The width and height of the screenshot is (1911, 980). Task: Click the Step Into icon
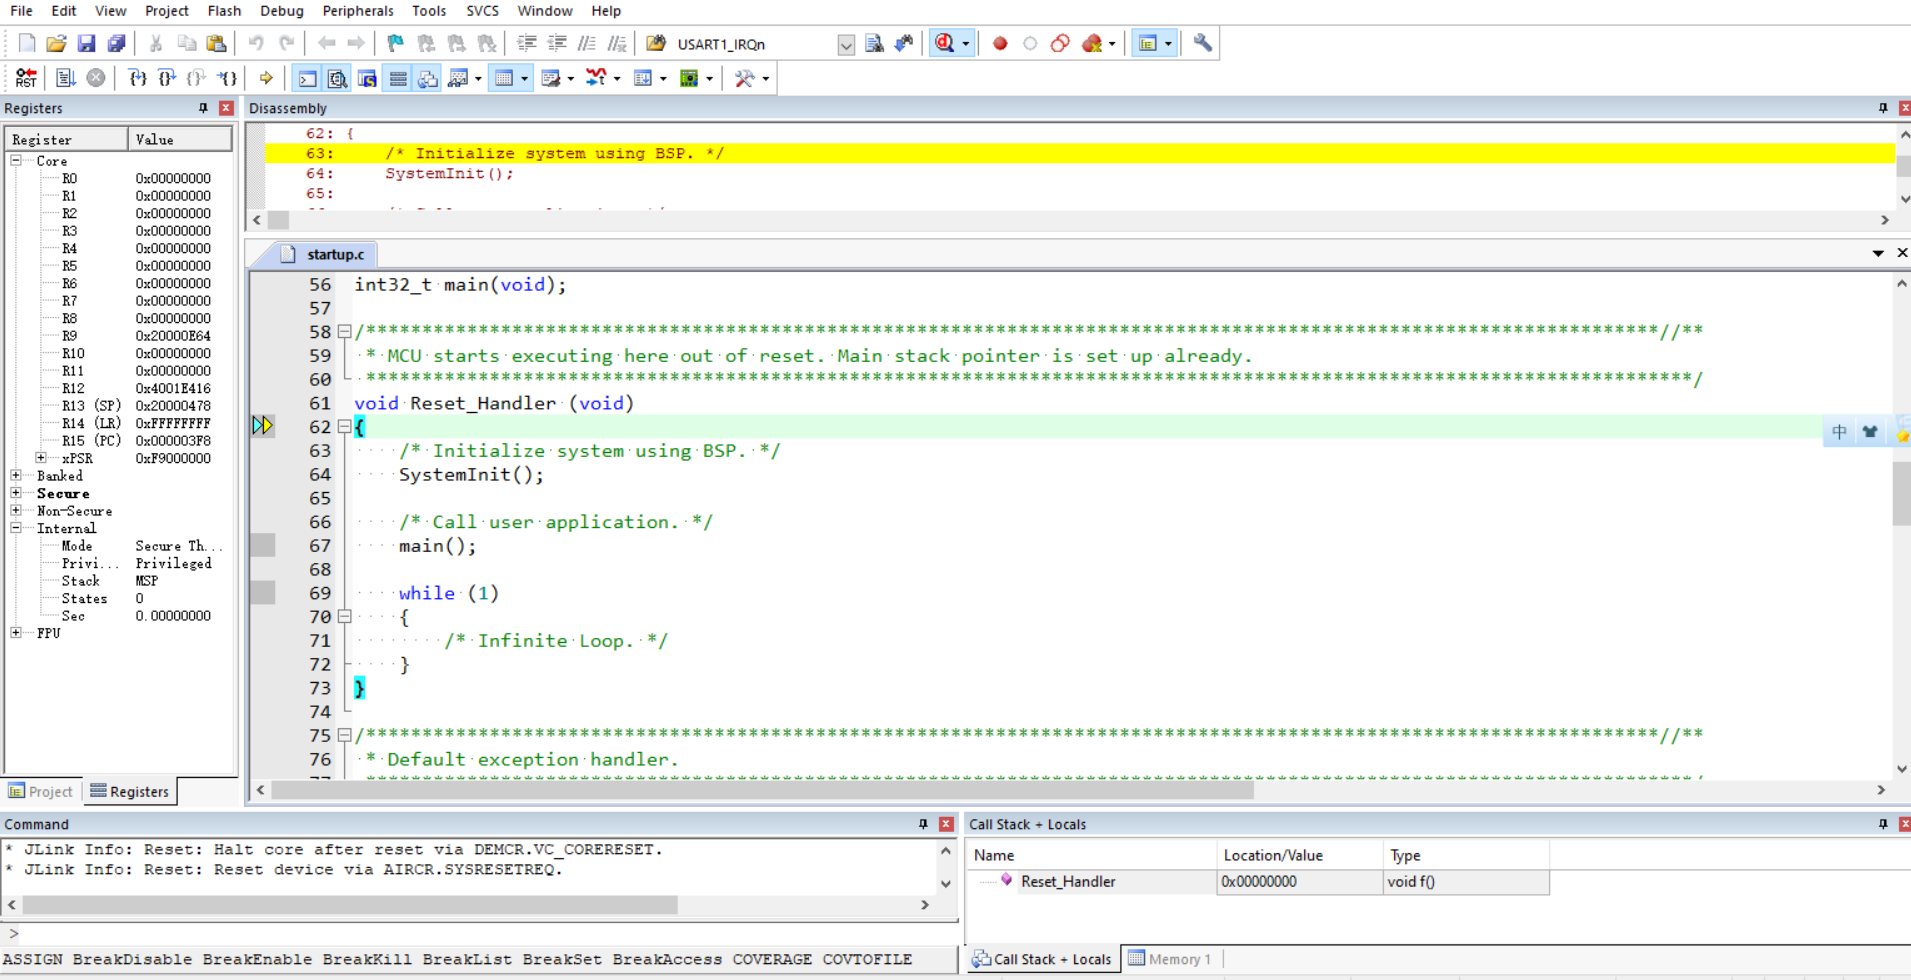point(137,78)
